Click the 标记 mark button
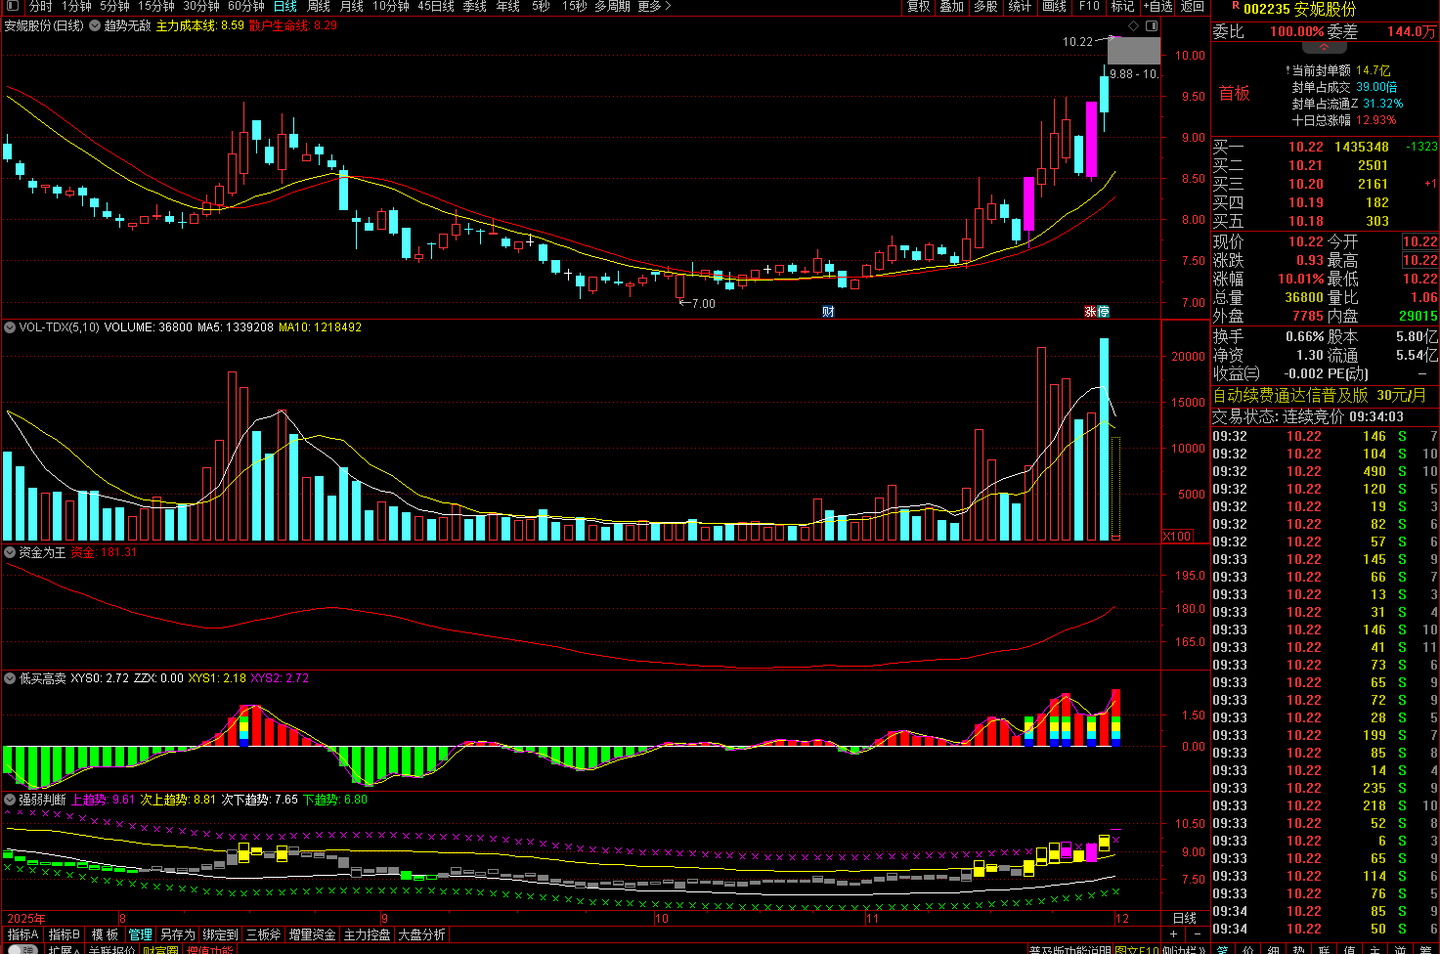This screenshot has width=1440, height=954. [1123, 6]
